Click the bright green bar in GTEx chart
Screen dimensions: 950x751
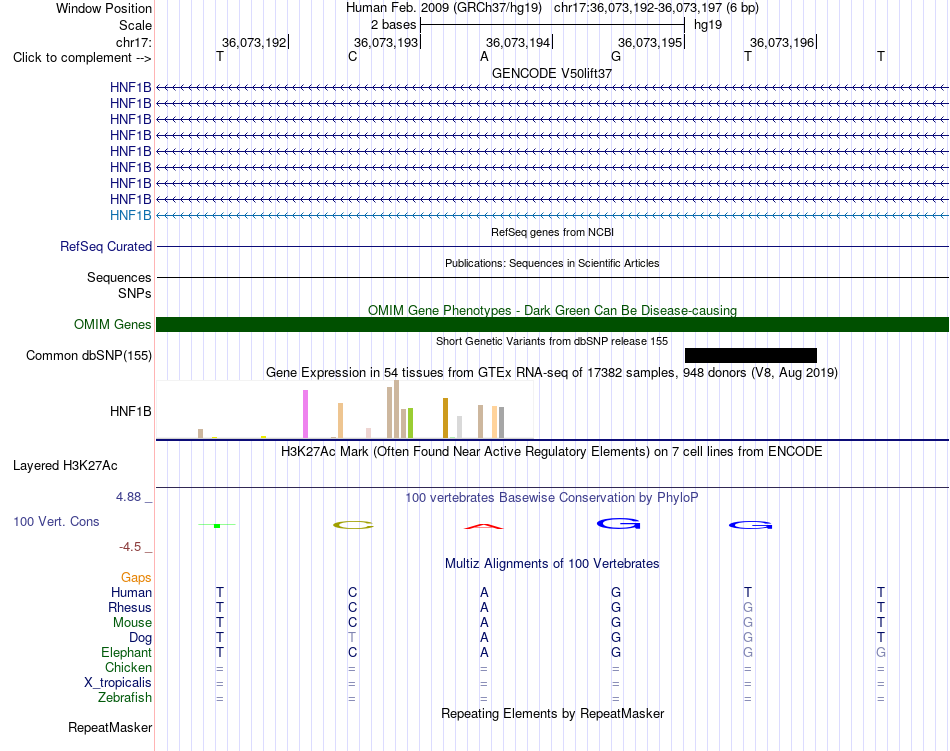[410, 423]
